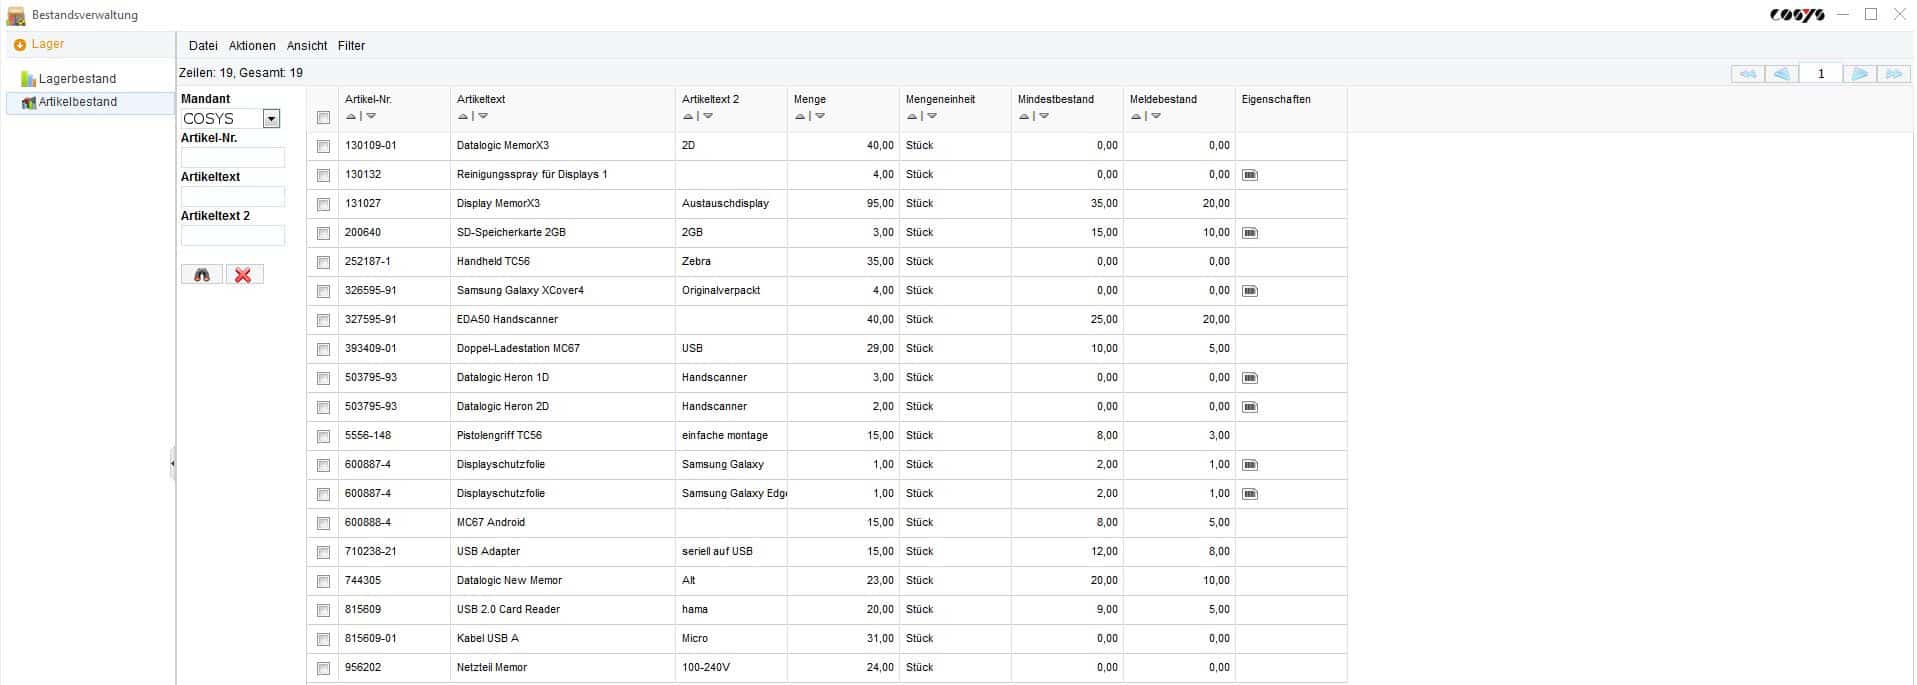Sort Mengeneinheit column descending
Viewport: 1917px width, 685px height.
932,116
